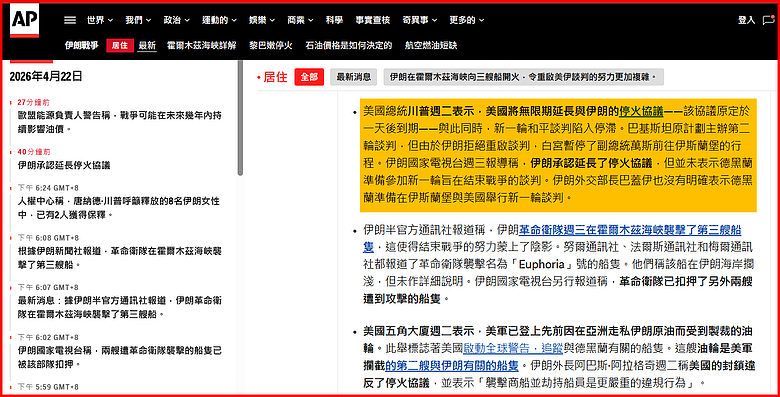Image resolution: width=780 pixels, height=397 pixels.
Task: Open the 科學 section
Action: click(x=334, y=20)
